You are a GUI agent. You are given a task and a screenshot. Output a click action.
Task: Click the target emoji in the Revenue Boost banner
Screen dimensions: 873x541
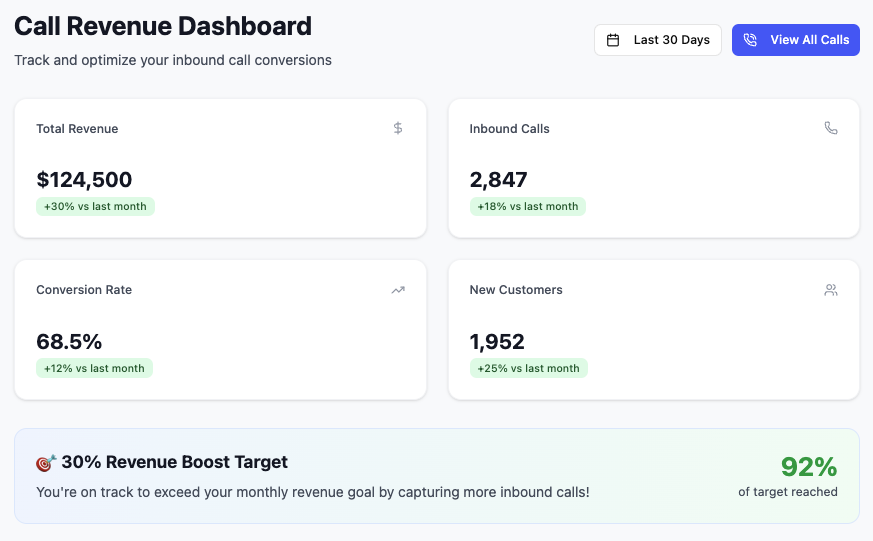tap(46, 463)
